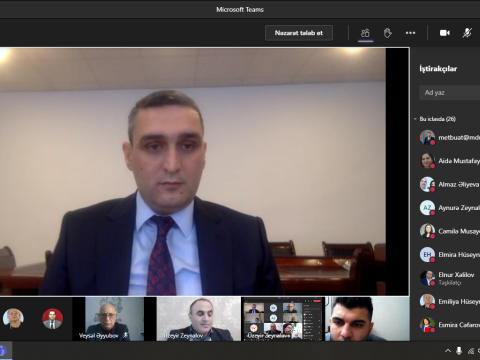Select Emiliya Hüsey participant avatar
Screen dimensions: 480x360
tap(427, 301)
